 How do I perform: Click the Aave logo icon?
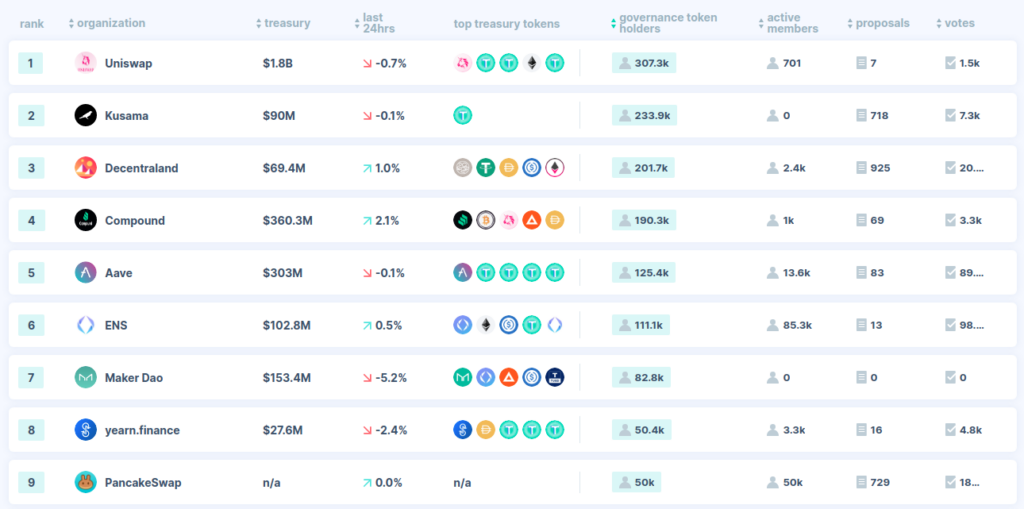86,272
